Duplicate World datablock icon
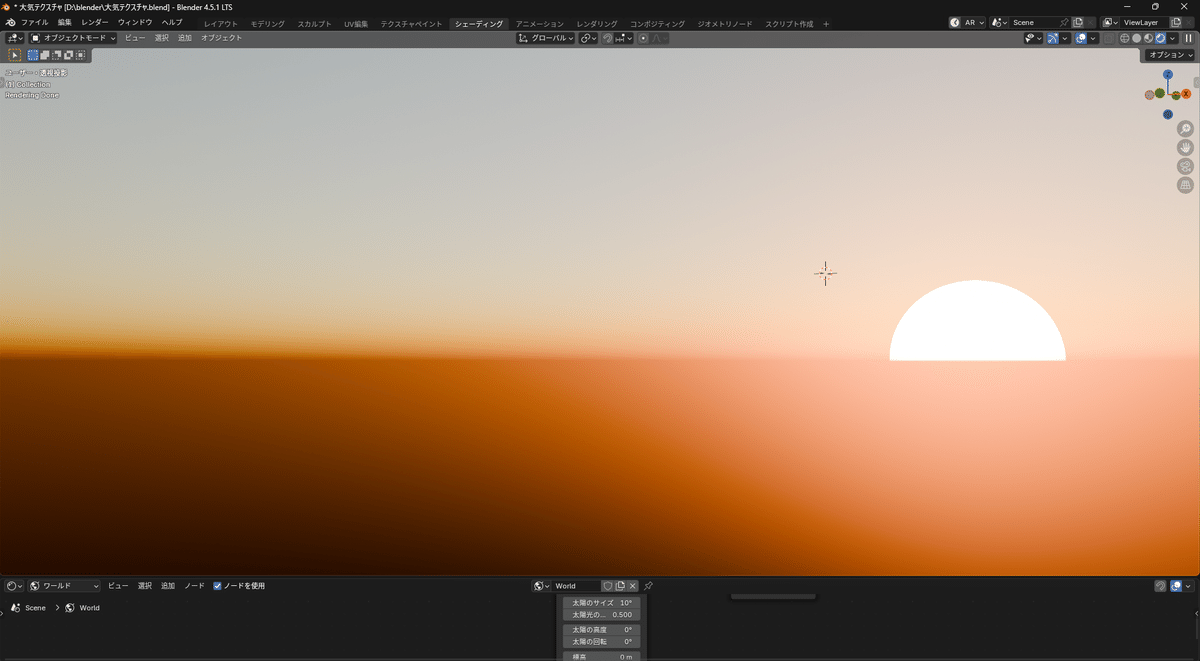The width and height of the screenshot is (1200, 661). [x=620, y=586]
